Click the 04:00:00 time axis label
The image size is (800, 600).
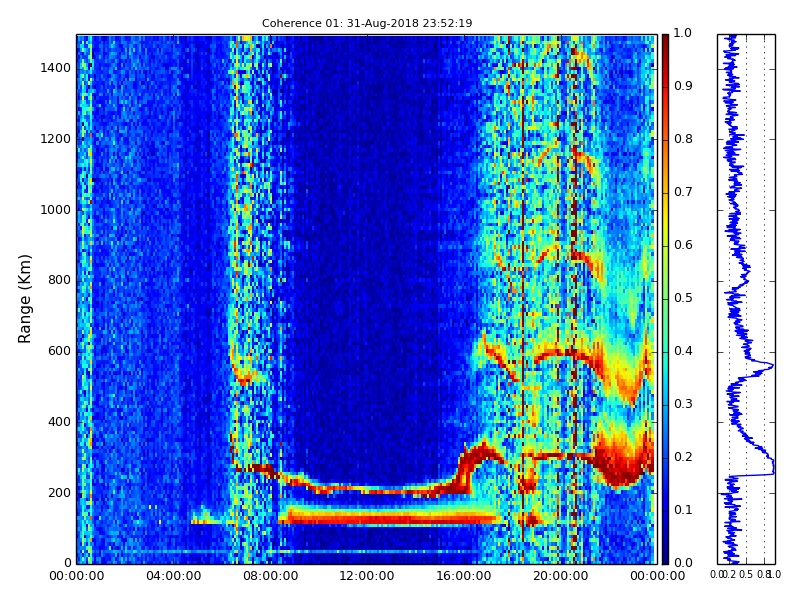[173, 576]
